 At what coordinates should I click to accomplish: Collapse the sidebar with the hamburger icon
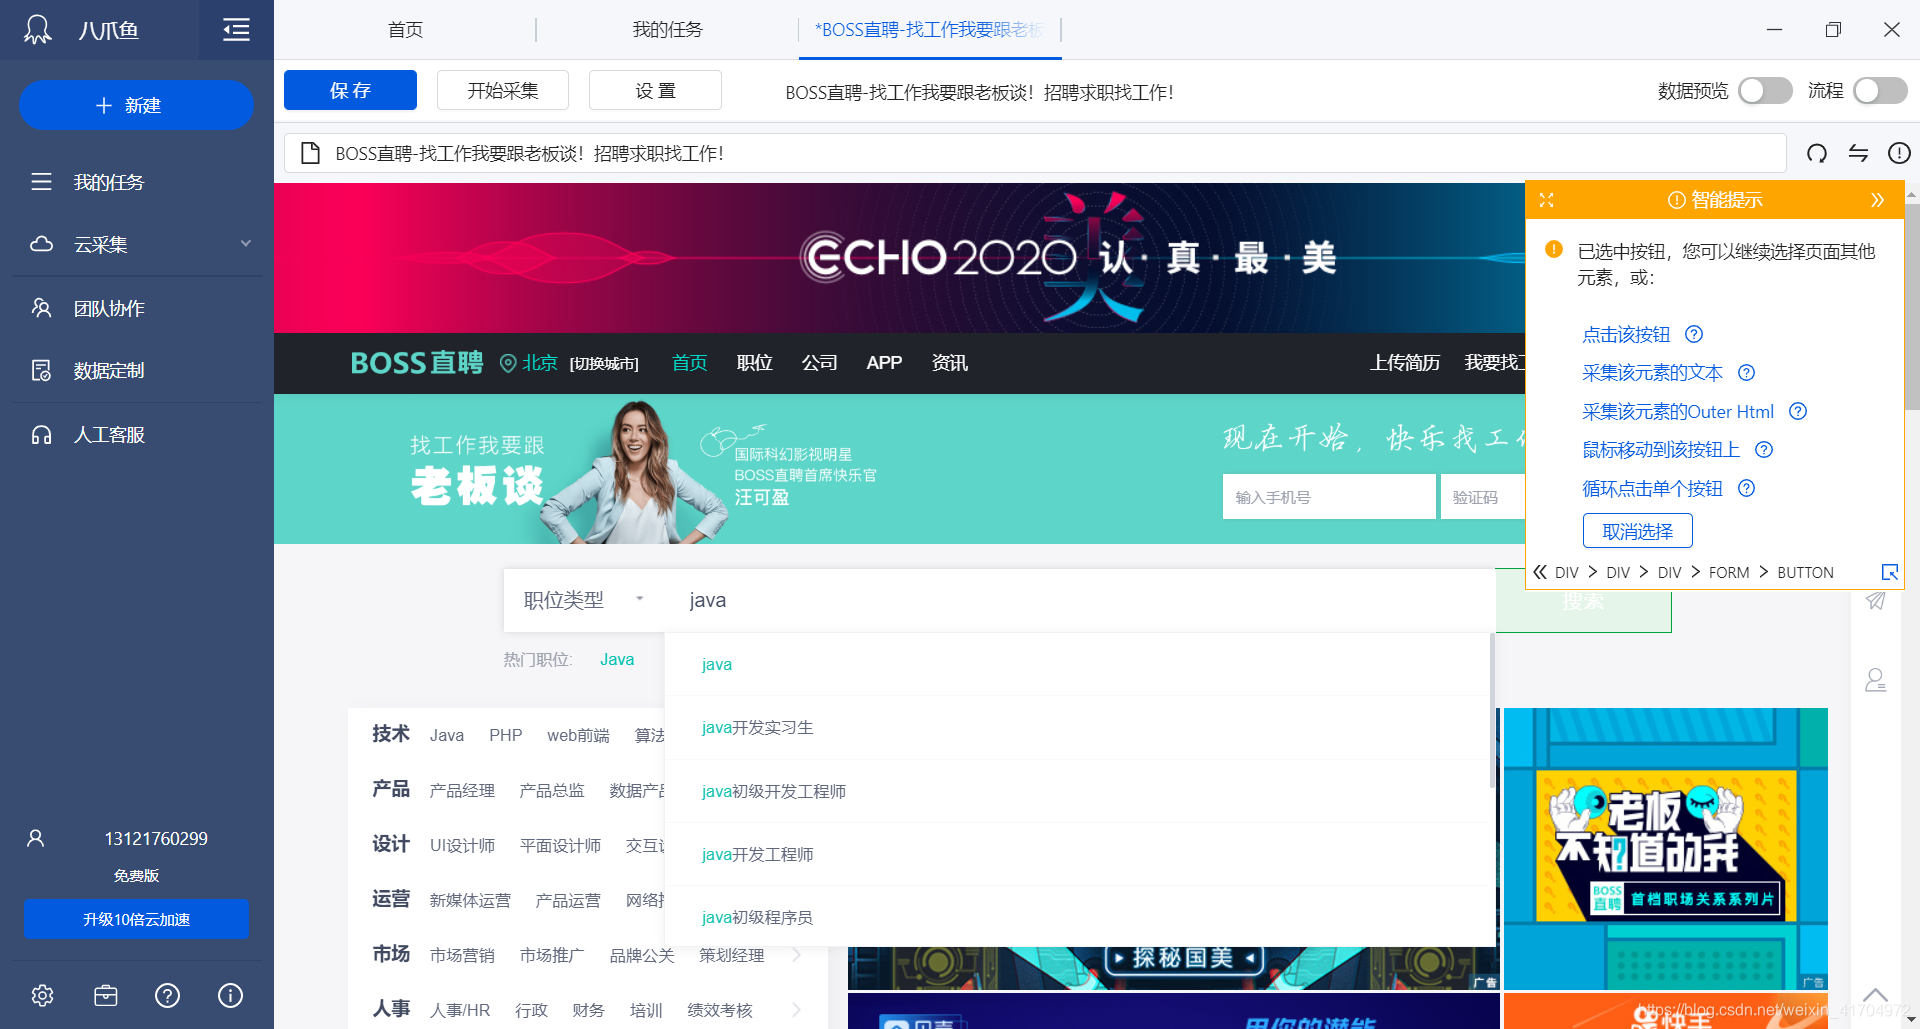point(236,30)
